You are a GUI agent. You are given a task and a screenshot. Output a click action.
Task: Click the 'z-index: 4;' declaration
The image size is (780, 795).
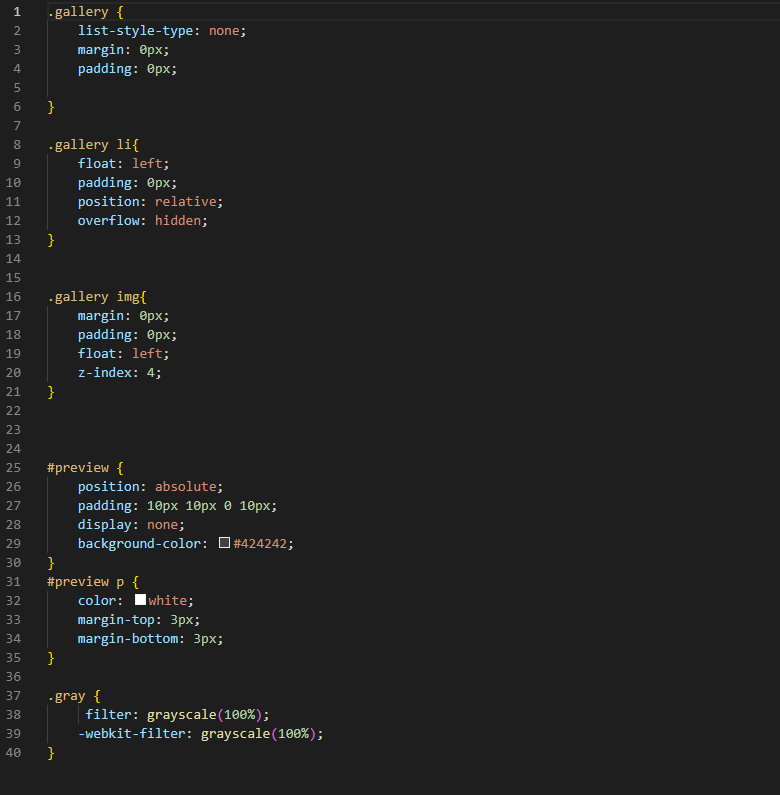click(120, 373)
